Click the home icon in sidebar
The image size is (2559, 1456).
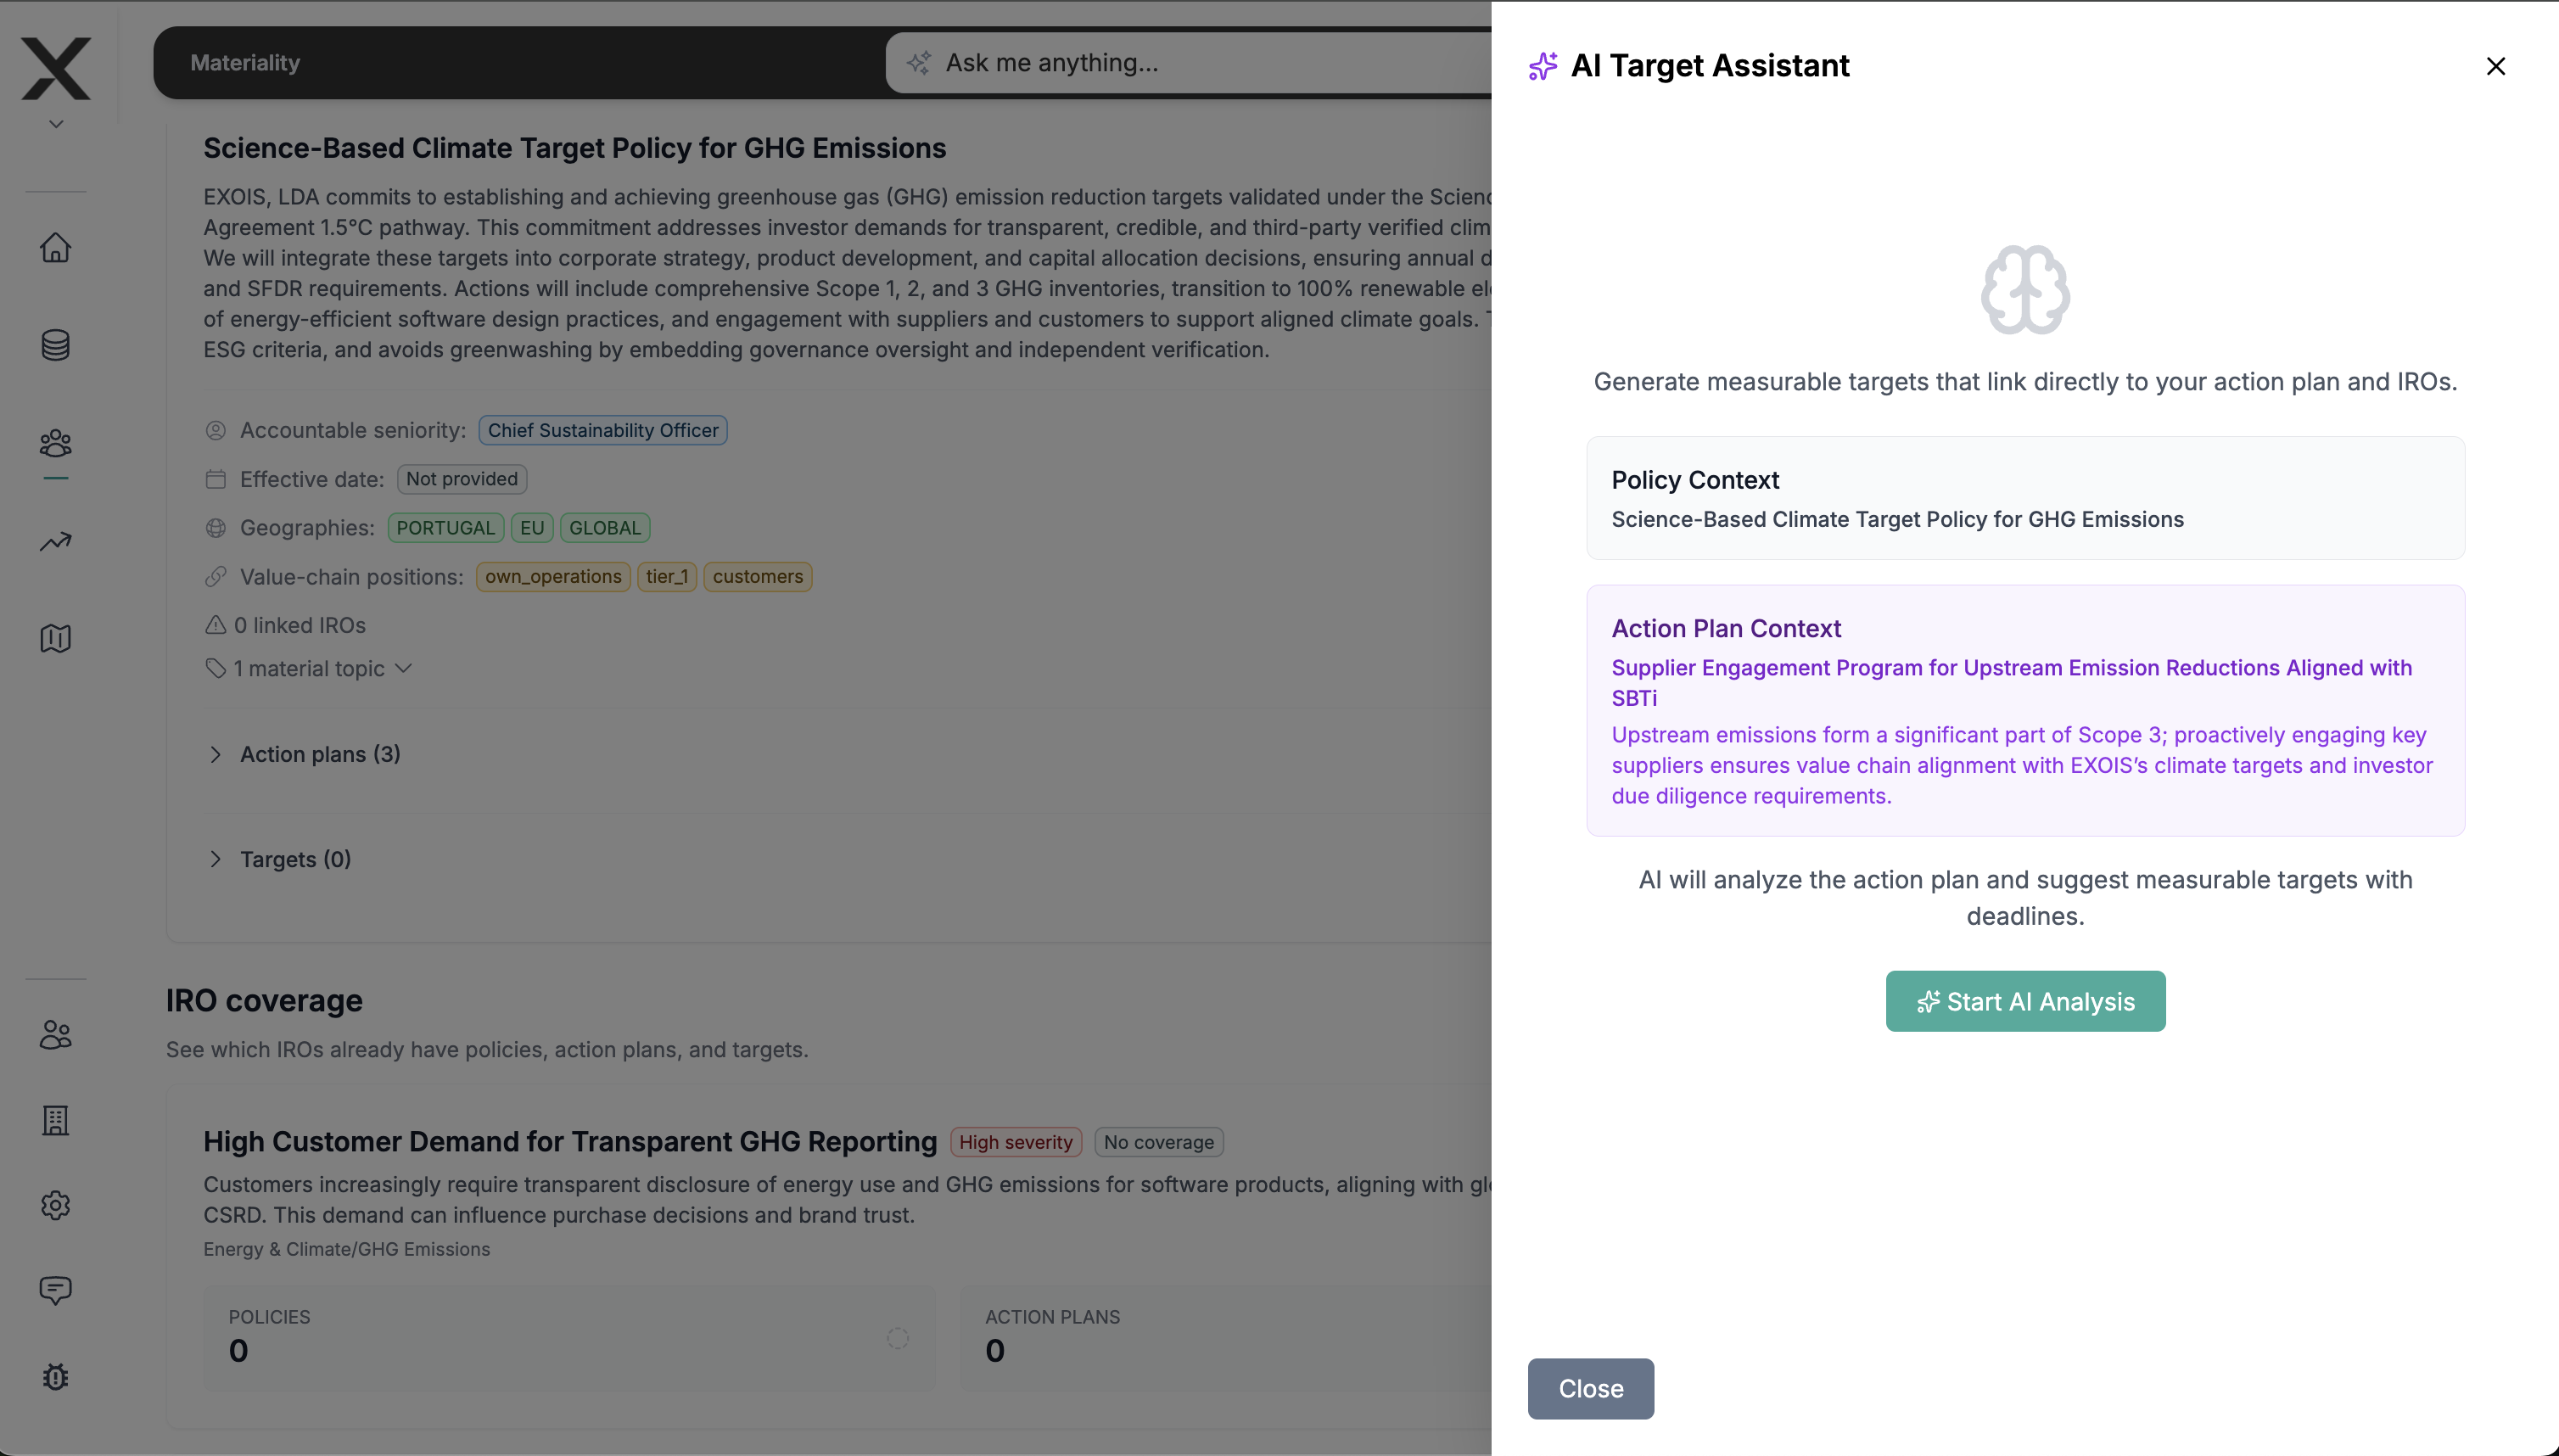pos(56,247)
